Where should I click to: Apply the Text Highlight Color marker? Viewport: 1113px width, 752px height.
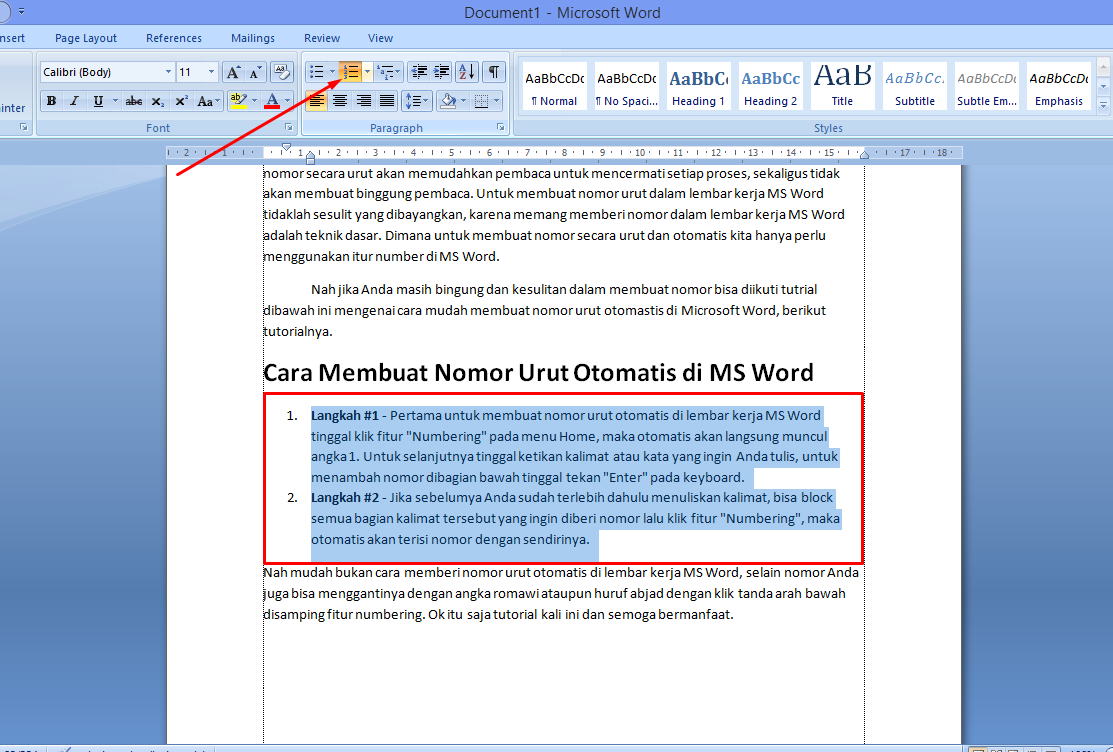point(238,101)
